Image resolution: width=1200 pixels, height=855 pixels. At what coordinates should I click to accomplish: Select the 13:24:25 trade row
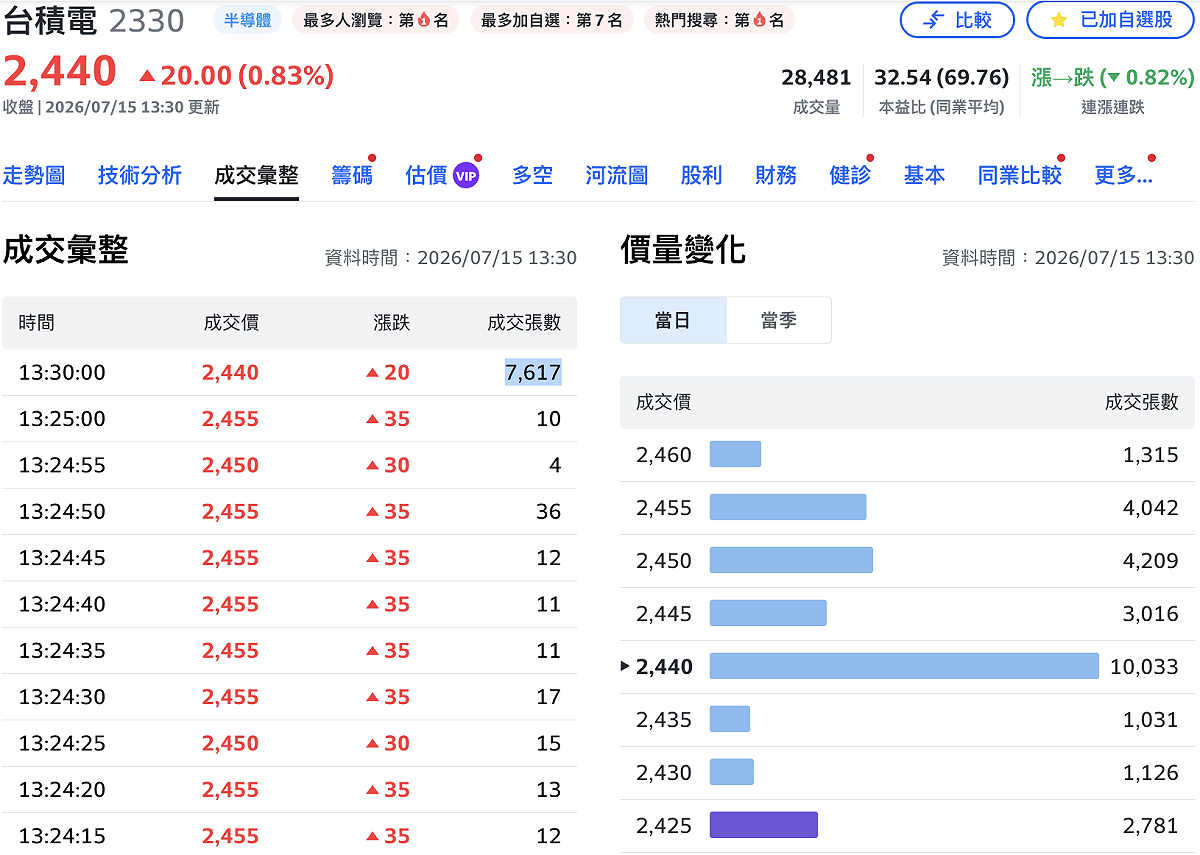(289, 743)
